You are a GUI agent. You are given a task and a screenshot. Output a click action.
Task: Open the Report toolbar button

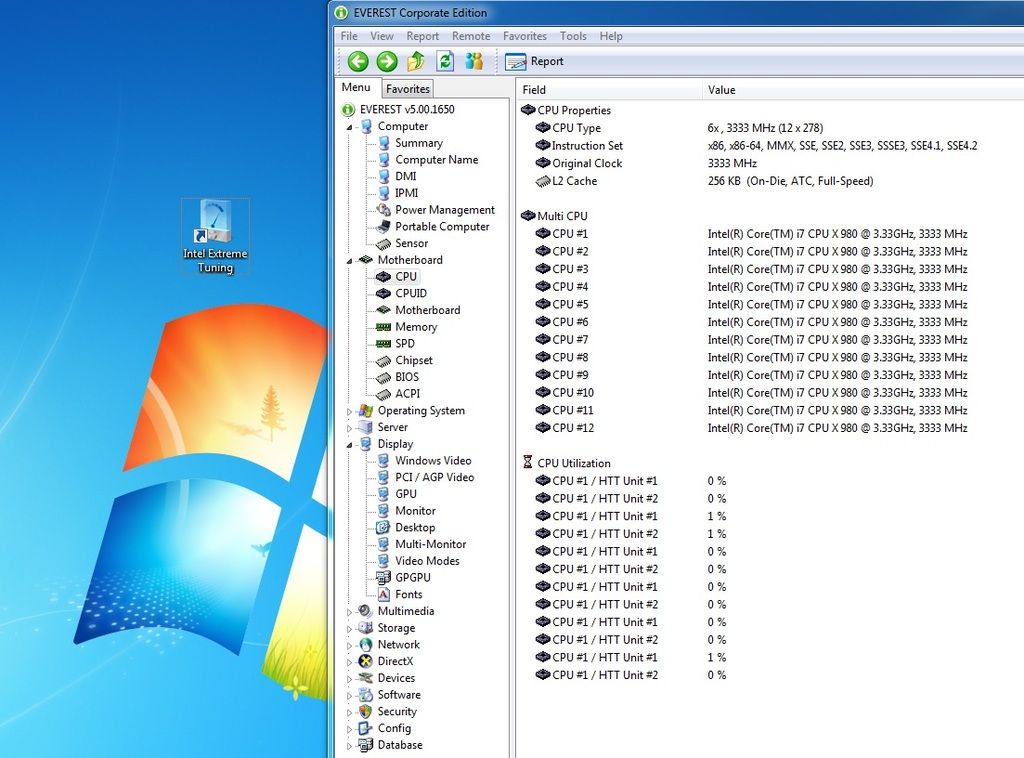click(534, 61)
